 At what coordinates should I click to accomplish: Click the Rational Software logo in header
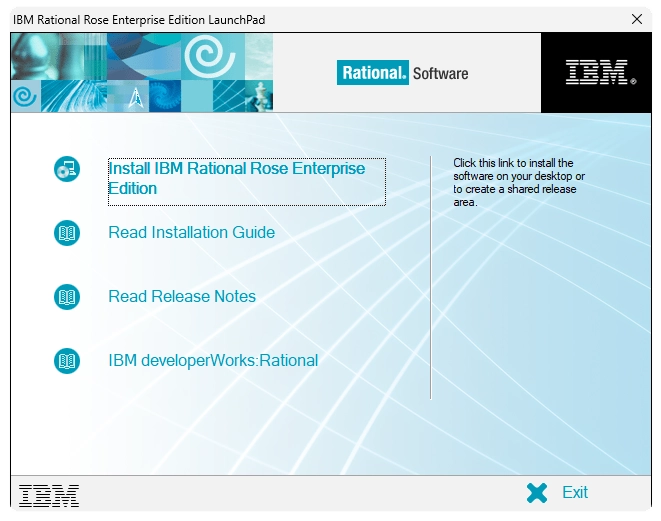(403, 73)
